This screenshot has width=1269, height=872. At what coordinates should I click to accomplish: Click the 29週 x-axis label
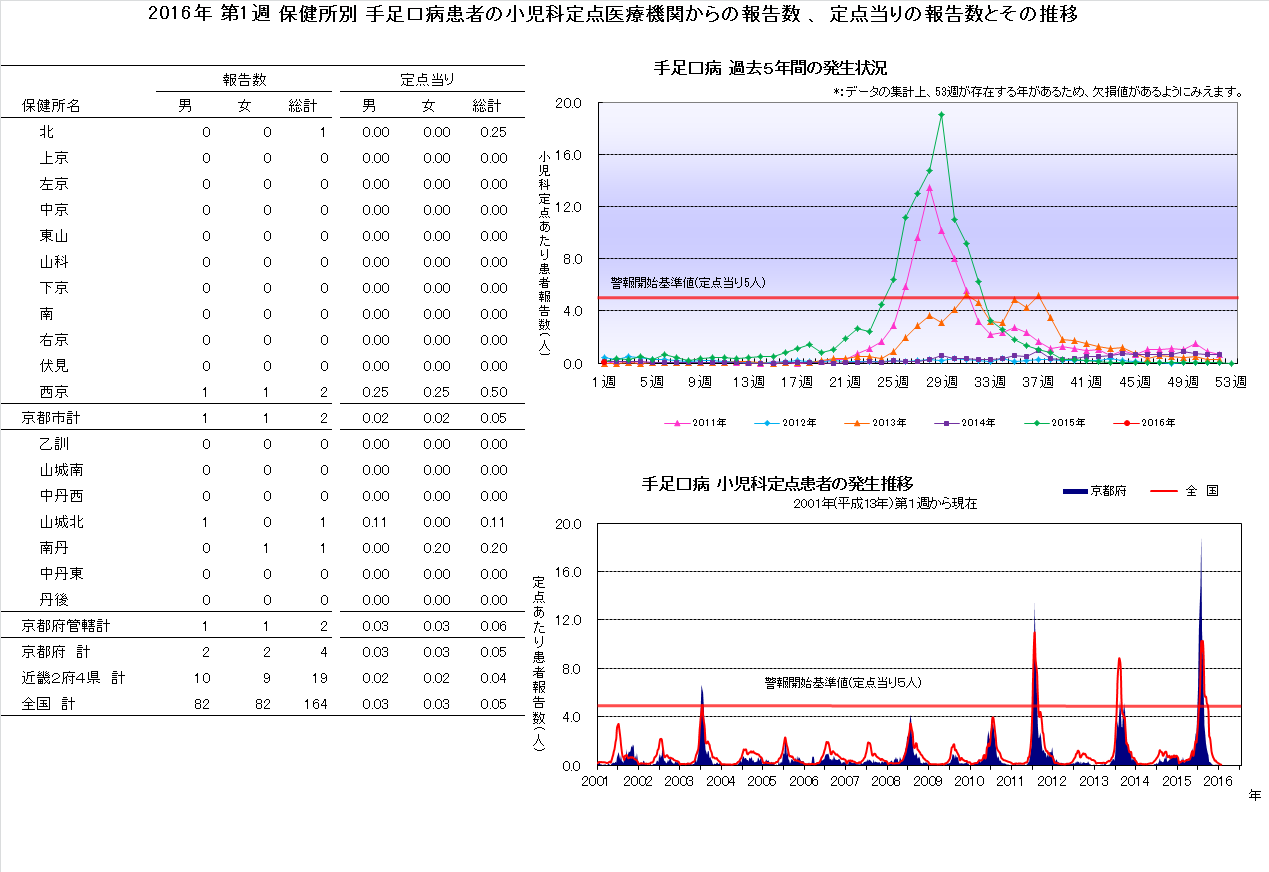pos(942,381)
